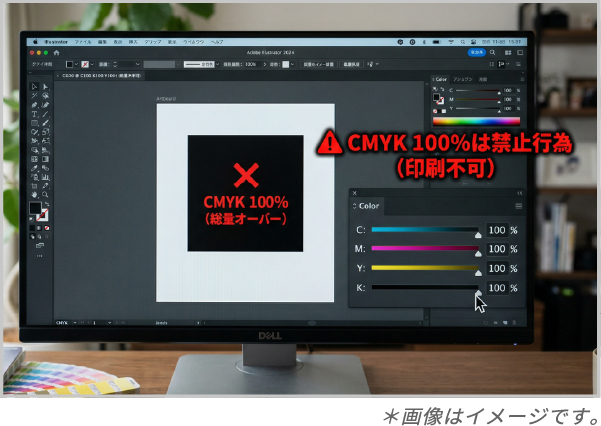Select the Symbol Sprayer tool
This screenshot has width=601, height=426.
click(x=34, y=177)
